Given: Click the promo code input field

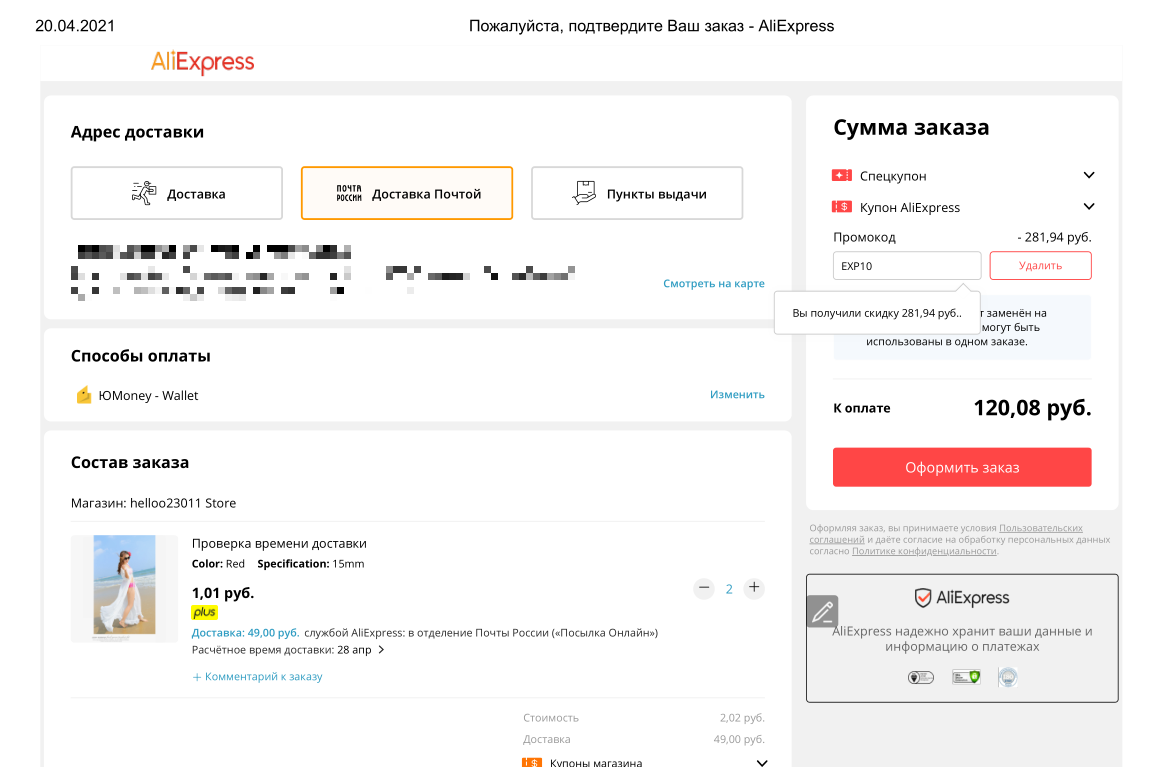Looking at the screenshot, I should pyautogui.click(x=907, y=265).
